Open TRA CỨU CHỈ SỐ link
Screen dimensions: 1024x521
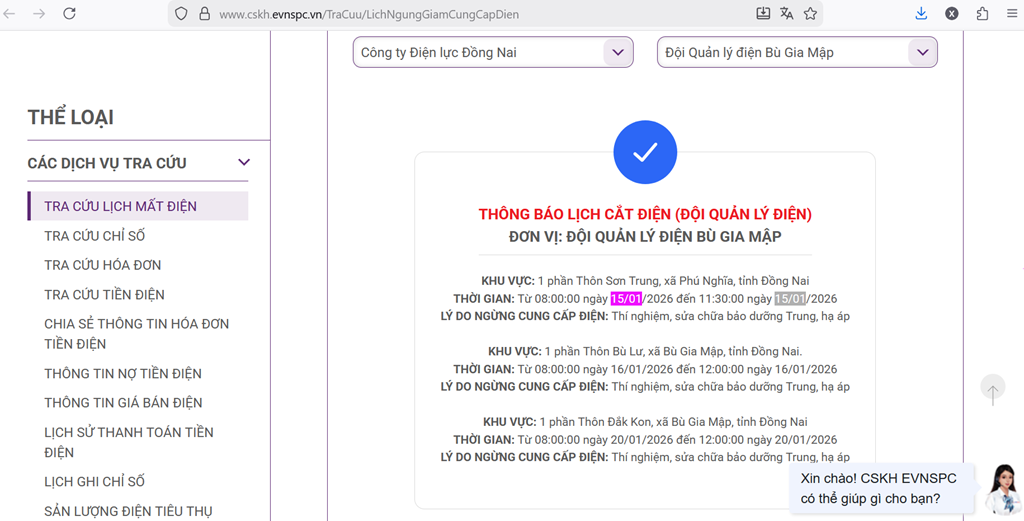94,236
